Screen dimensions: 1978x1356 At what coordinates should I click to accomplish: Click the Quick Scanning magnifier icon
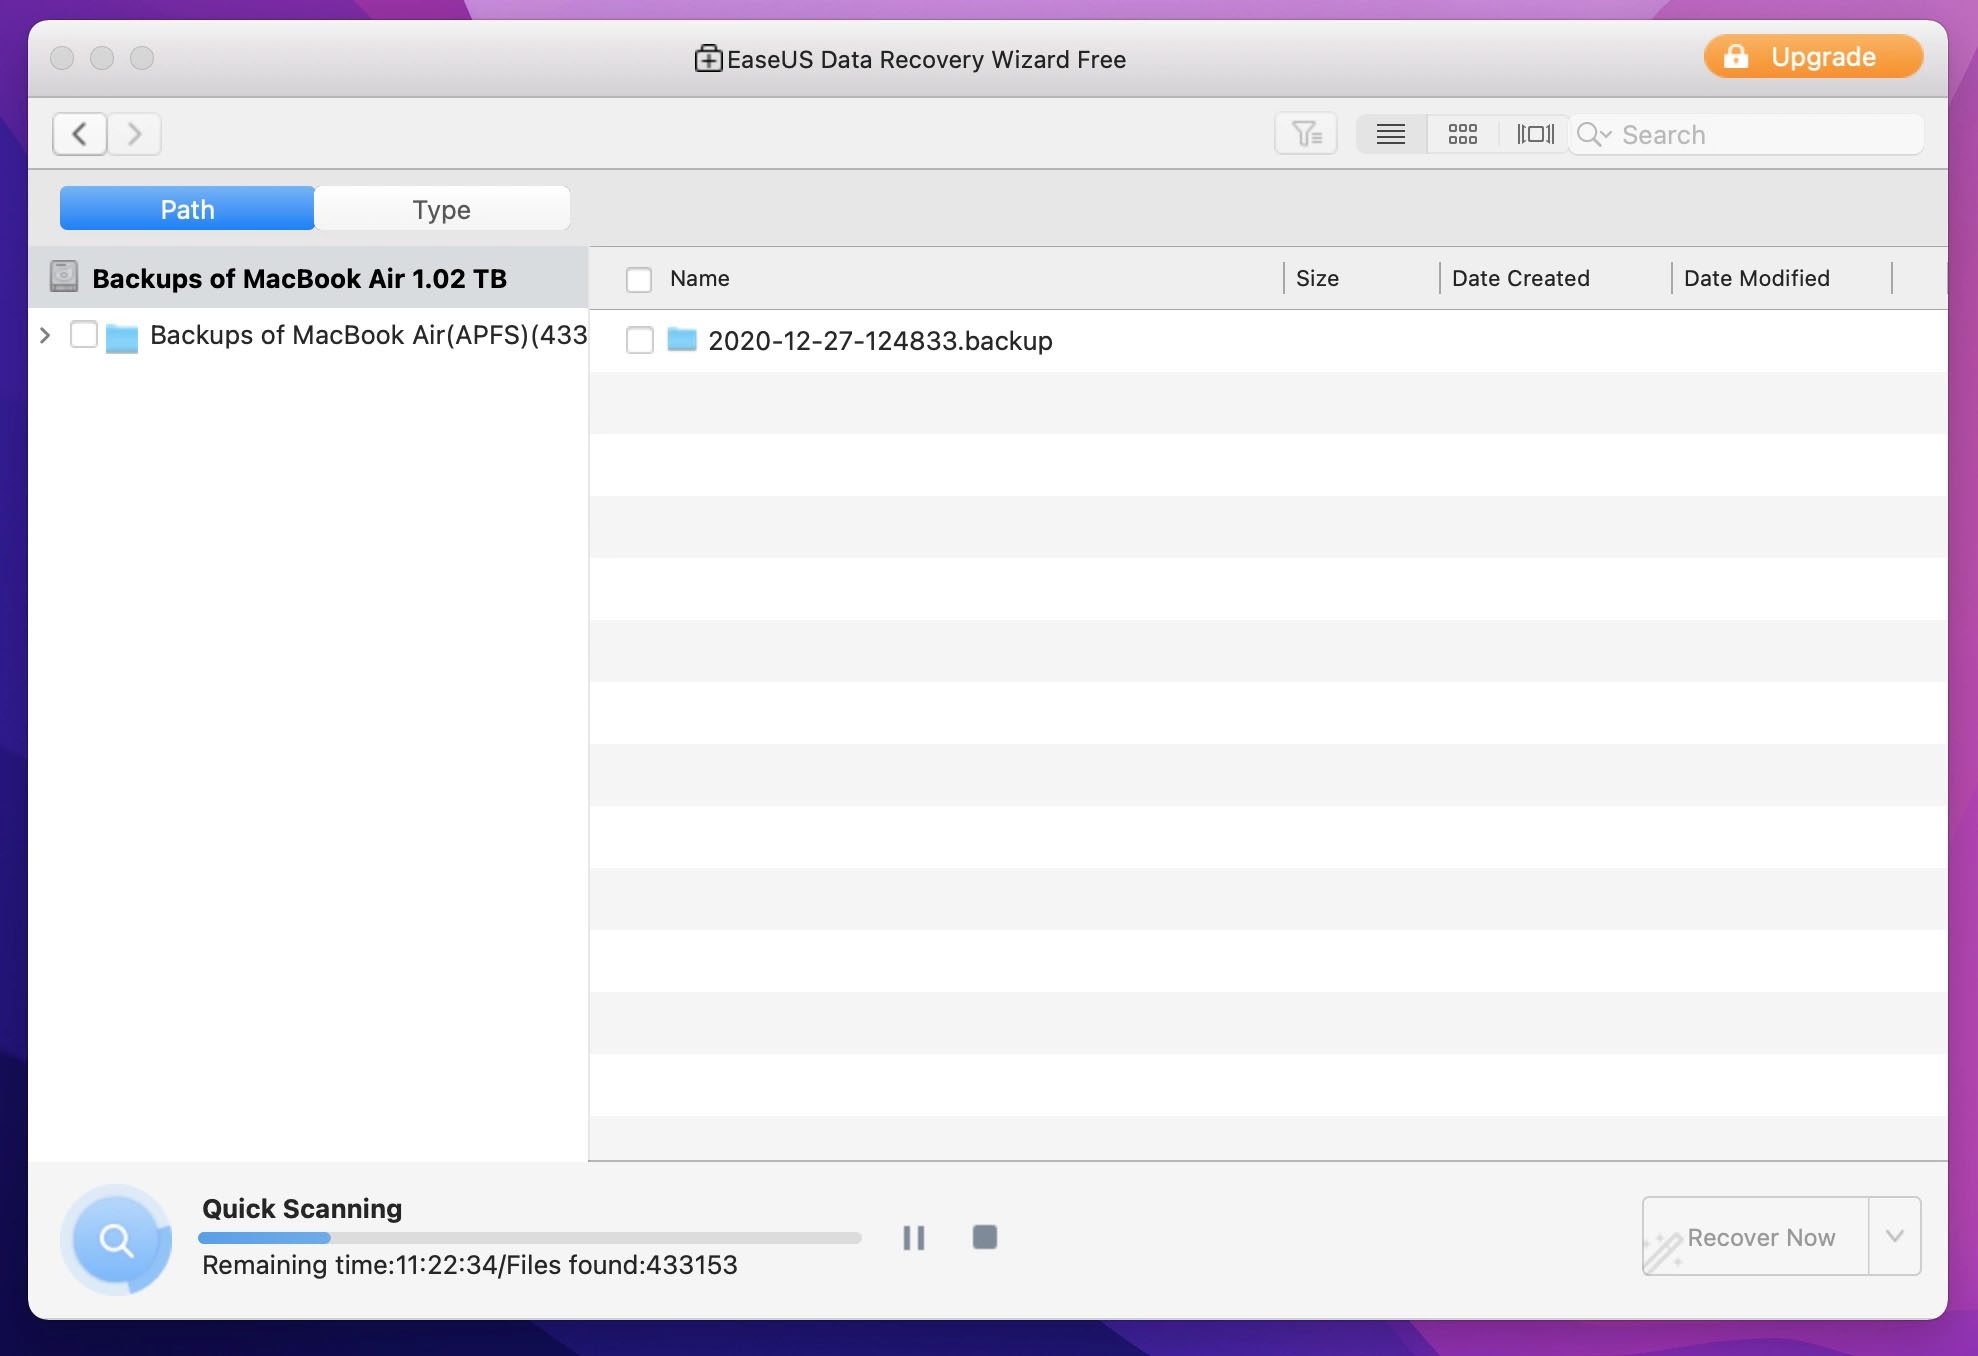[116, 1240]
